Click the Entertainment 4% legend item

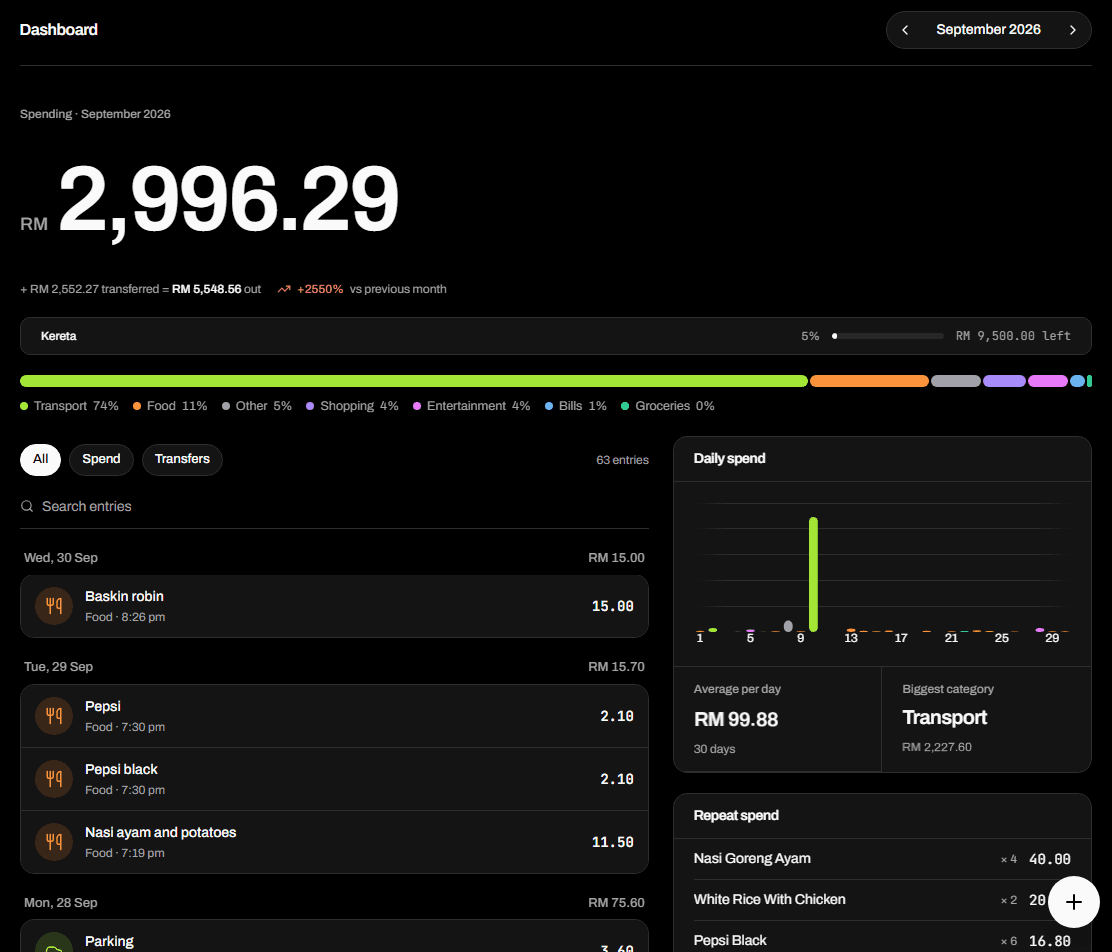(471, 406)
